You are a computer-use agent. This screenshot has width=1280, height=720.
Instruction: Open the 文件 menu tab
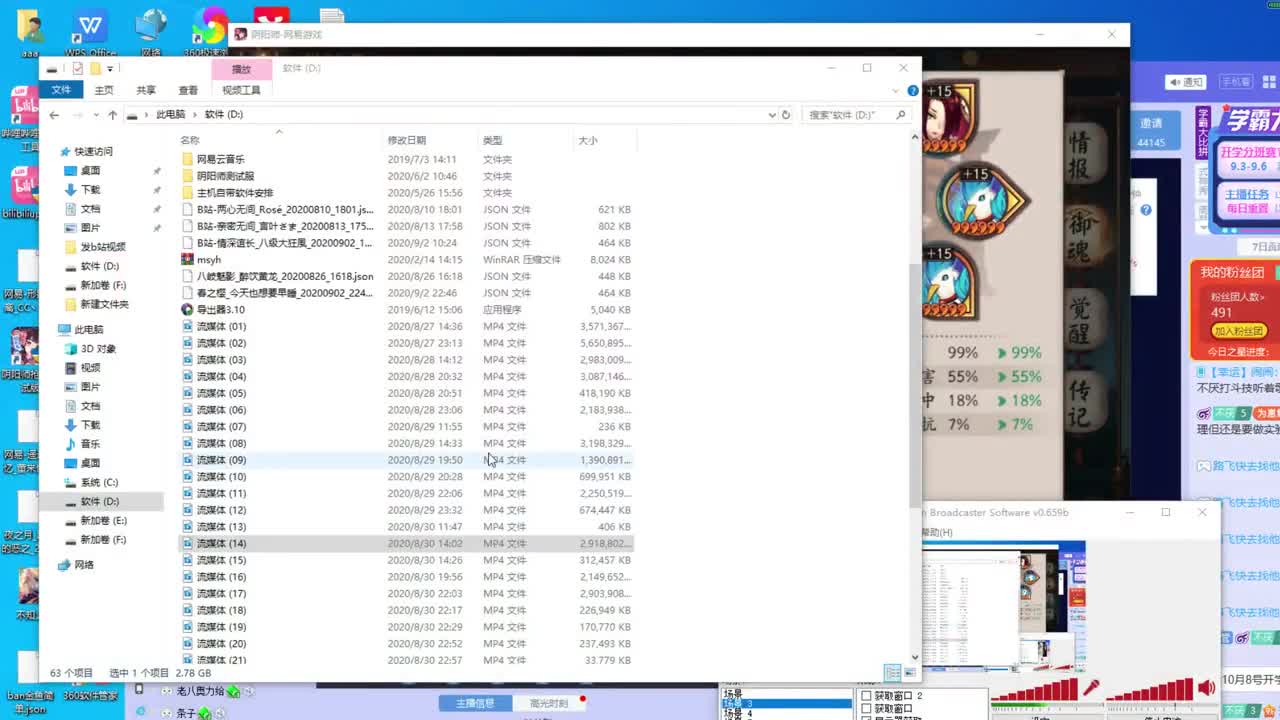[61, 90]
